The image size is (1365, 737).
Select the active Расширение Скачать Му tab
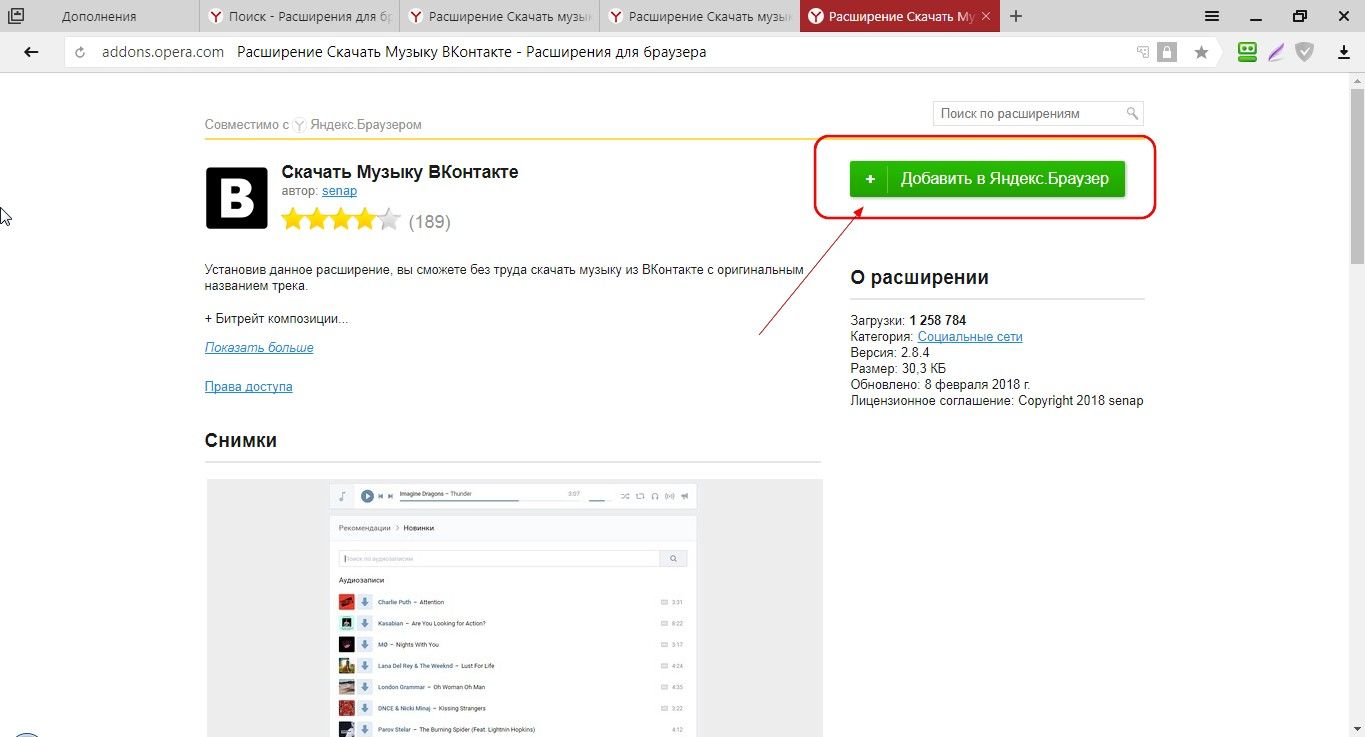tap(899, 16)
